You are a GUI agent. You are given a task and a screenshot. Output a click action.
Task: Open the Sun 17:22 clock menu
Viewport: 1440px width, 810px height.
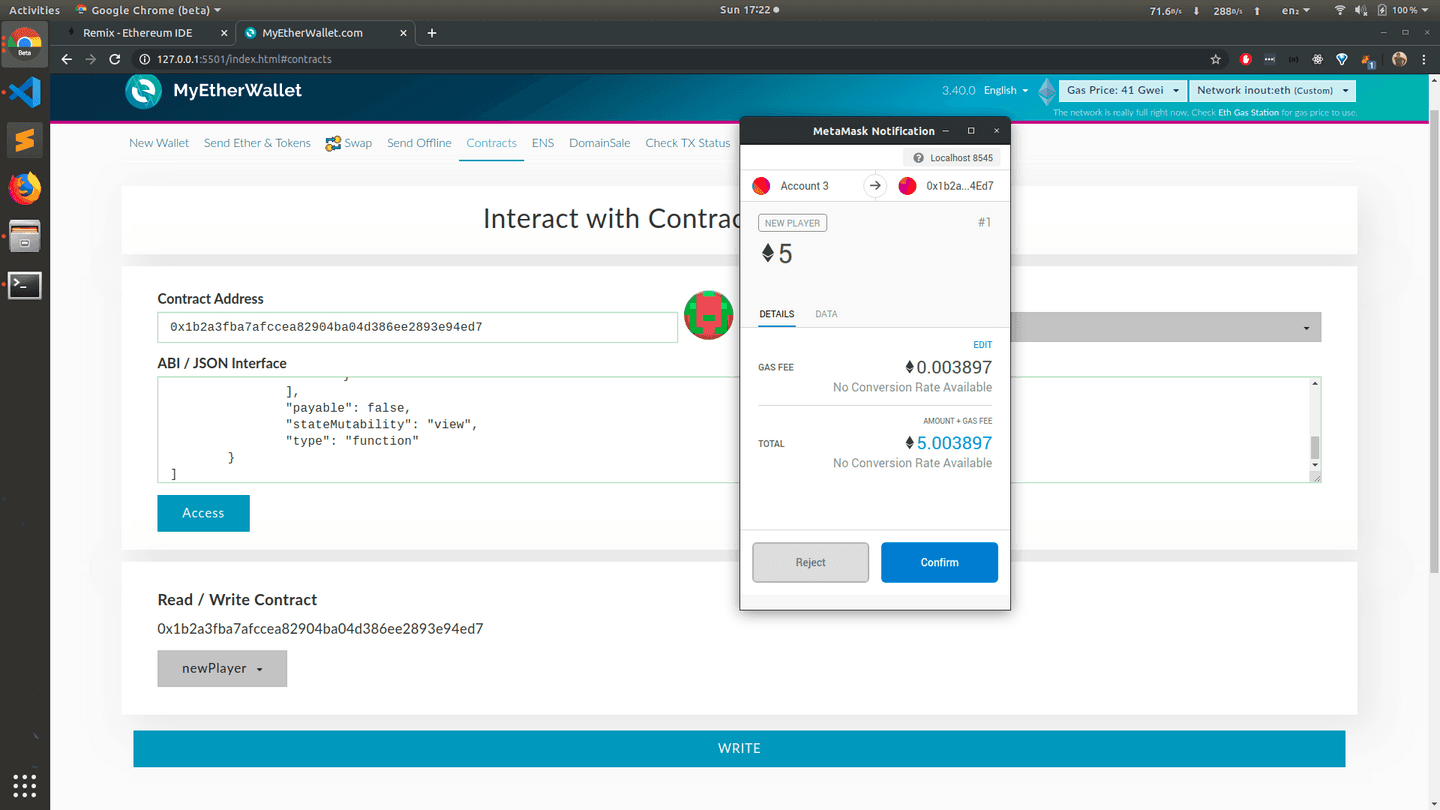[x=749, y=10]
